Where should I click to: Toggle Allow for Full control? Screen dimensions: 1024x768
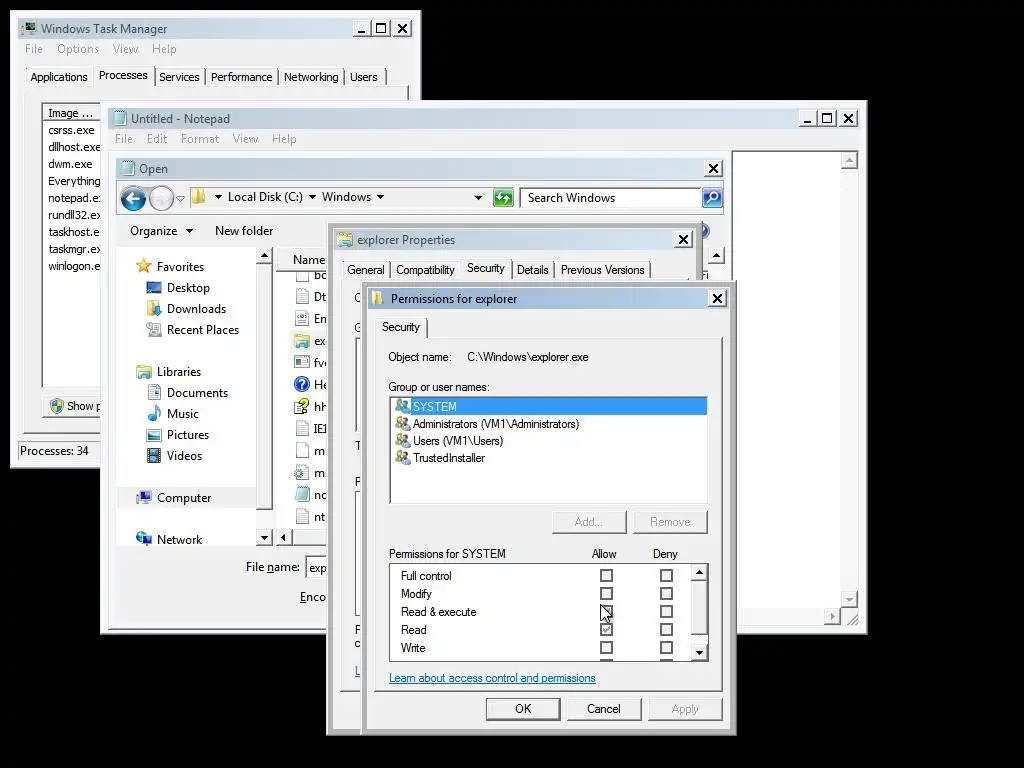point(607,575)
